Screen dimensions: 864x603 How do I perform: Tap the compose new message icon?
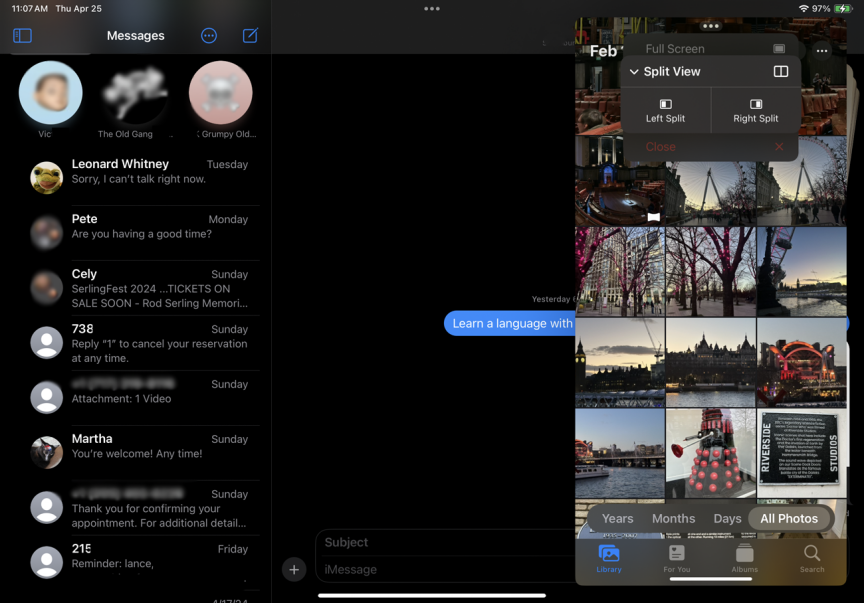point(250,36)
